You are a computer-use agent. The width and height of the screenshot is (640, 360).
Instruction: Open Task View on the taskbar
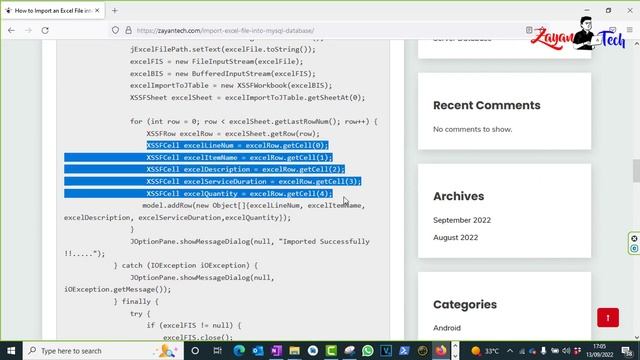[x=218, y=351]
